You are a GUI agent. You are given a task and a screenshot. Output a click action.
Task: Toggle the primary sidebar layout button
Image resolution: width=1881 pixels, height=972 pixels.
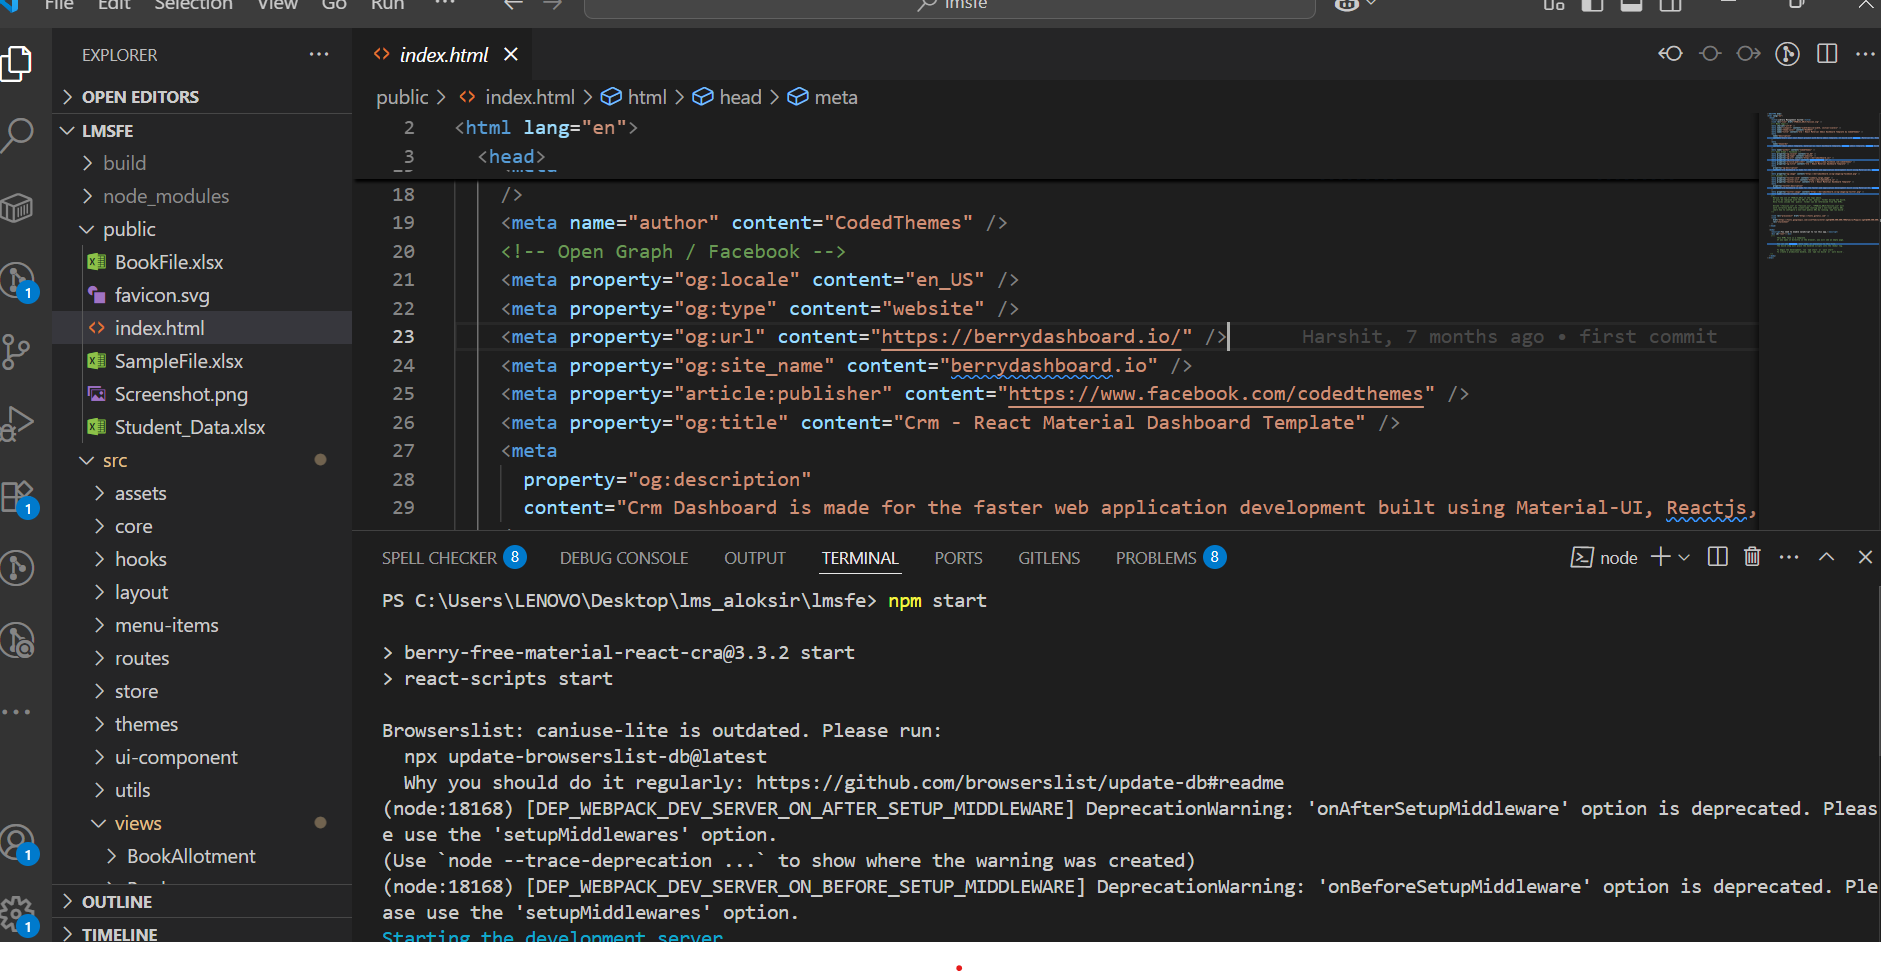coord(1592,5)
